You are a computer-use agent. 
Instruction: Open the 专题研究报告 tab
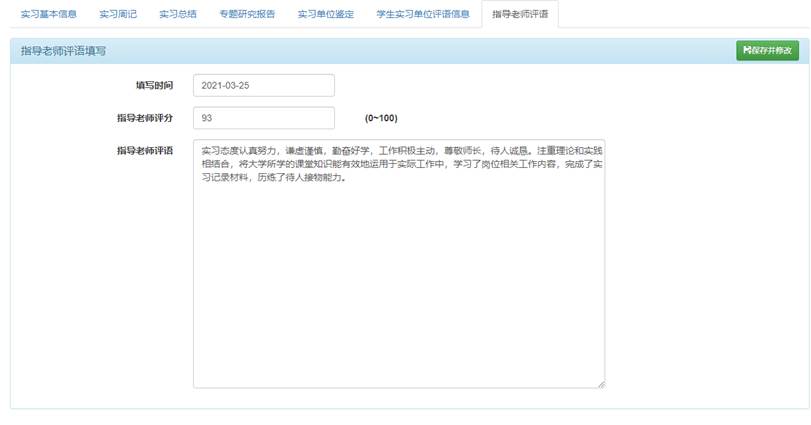(246, 15)
